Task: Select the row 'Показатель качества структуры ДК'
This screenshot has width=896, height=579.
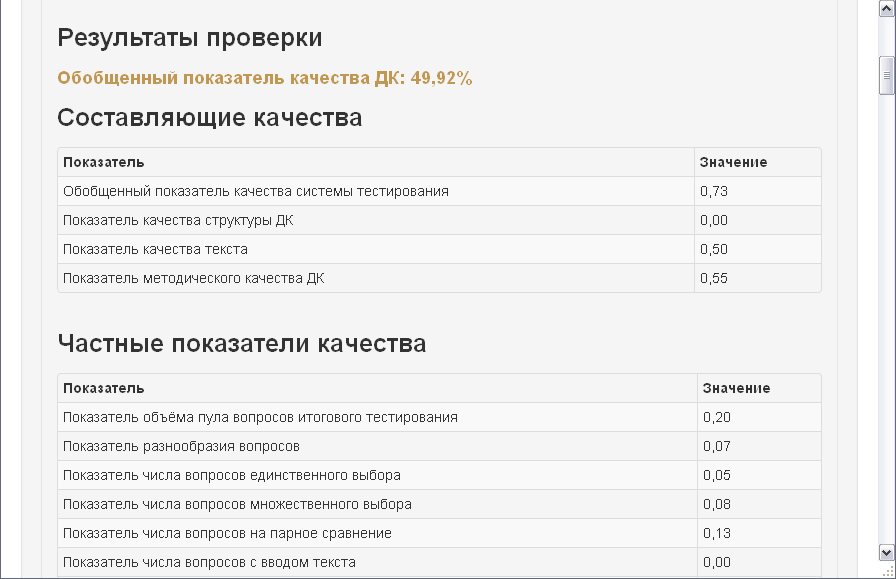Action: pos(439,220)
